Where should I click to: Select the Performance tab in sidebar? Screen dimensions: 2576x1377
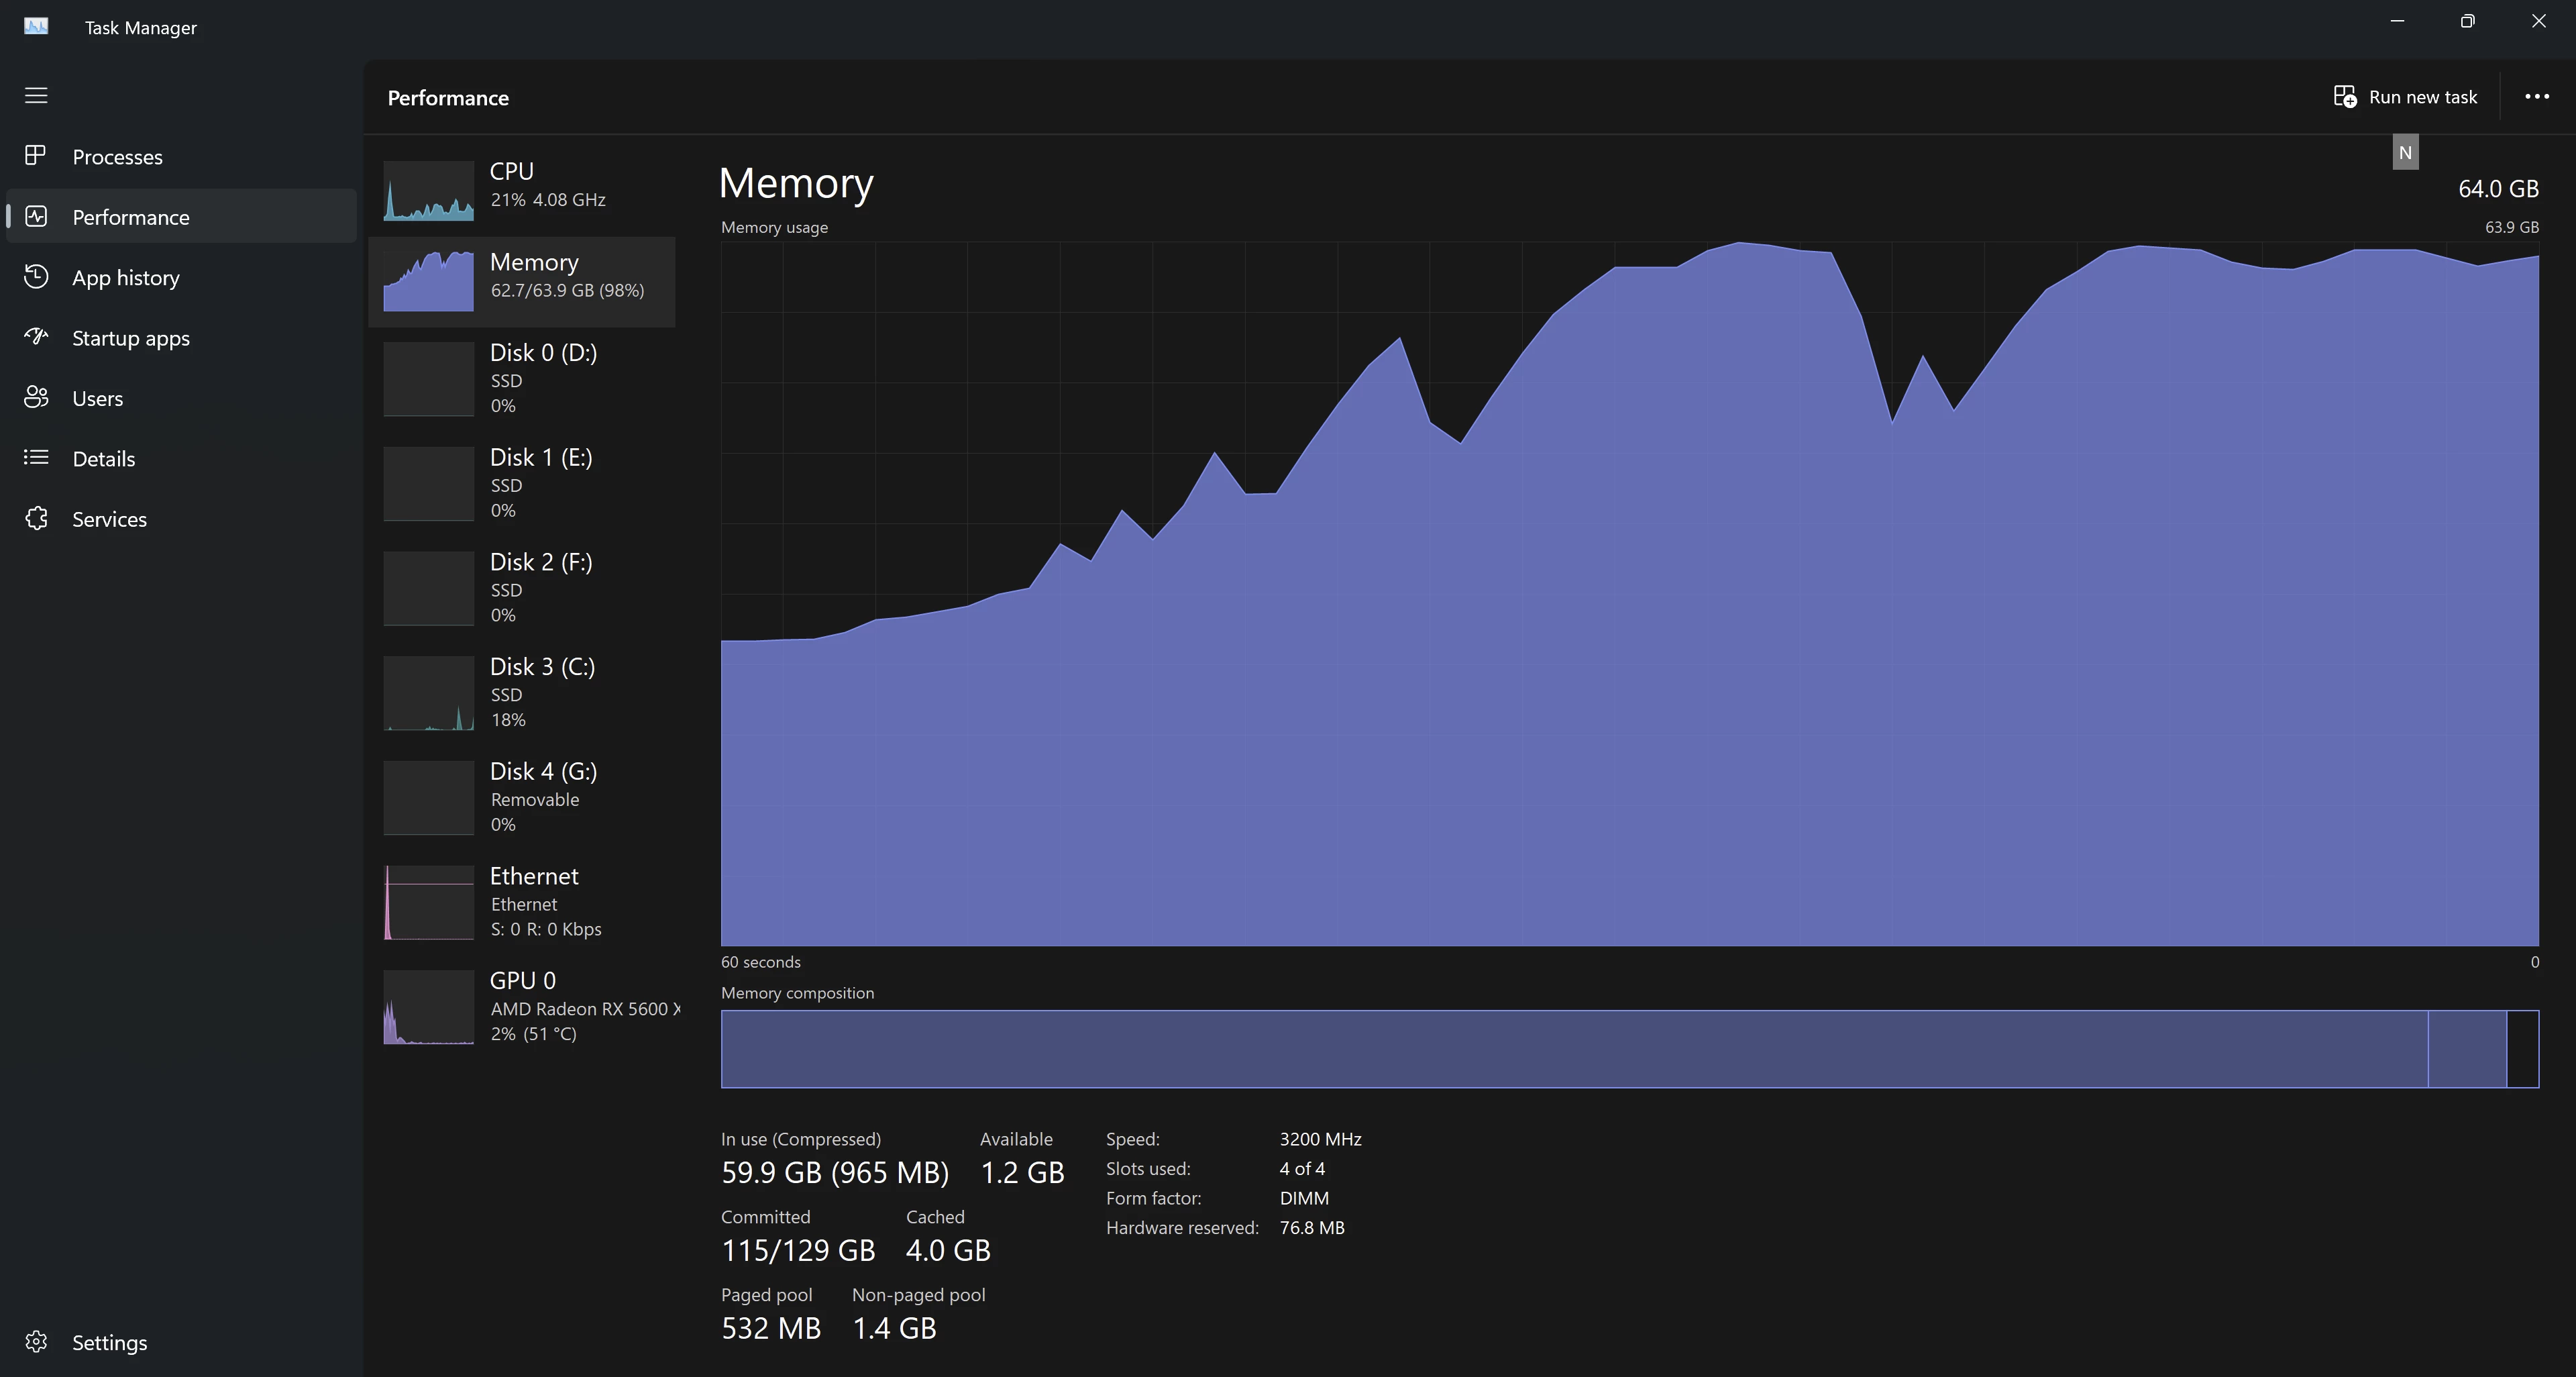[130, 217]
